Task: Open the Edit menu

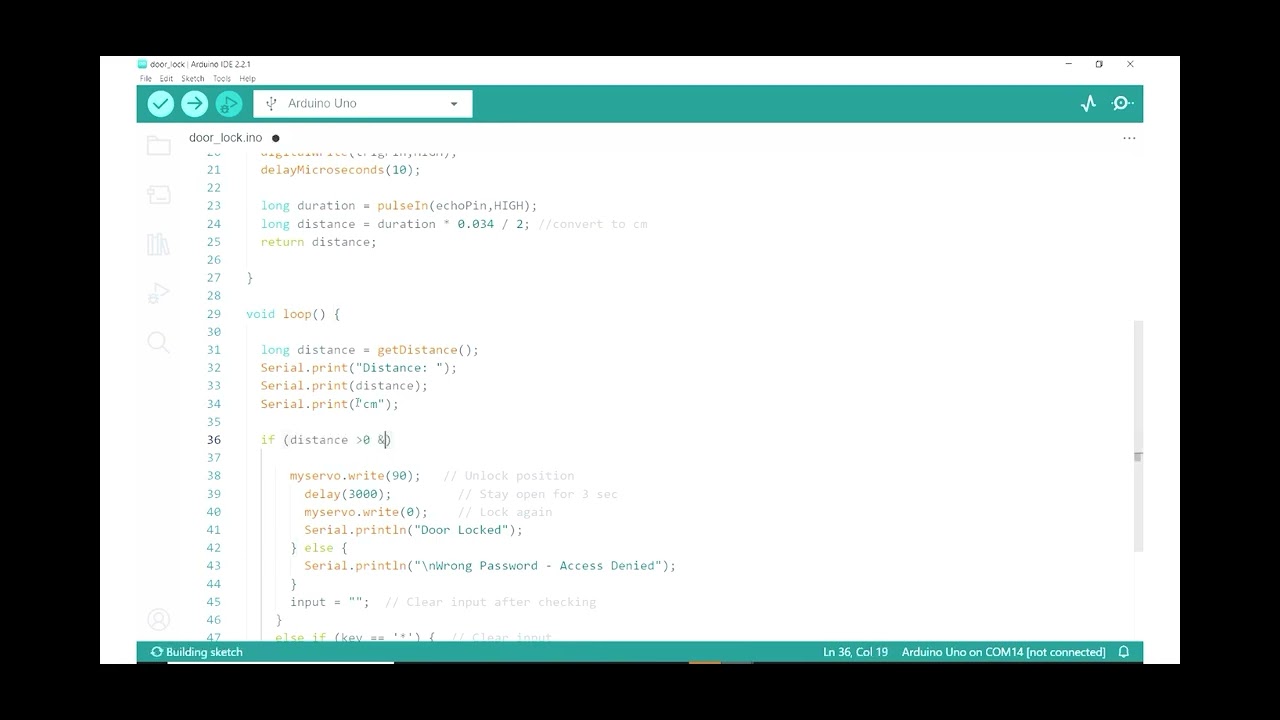Action: [x=166, y=78]
